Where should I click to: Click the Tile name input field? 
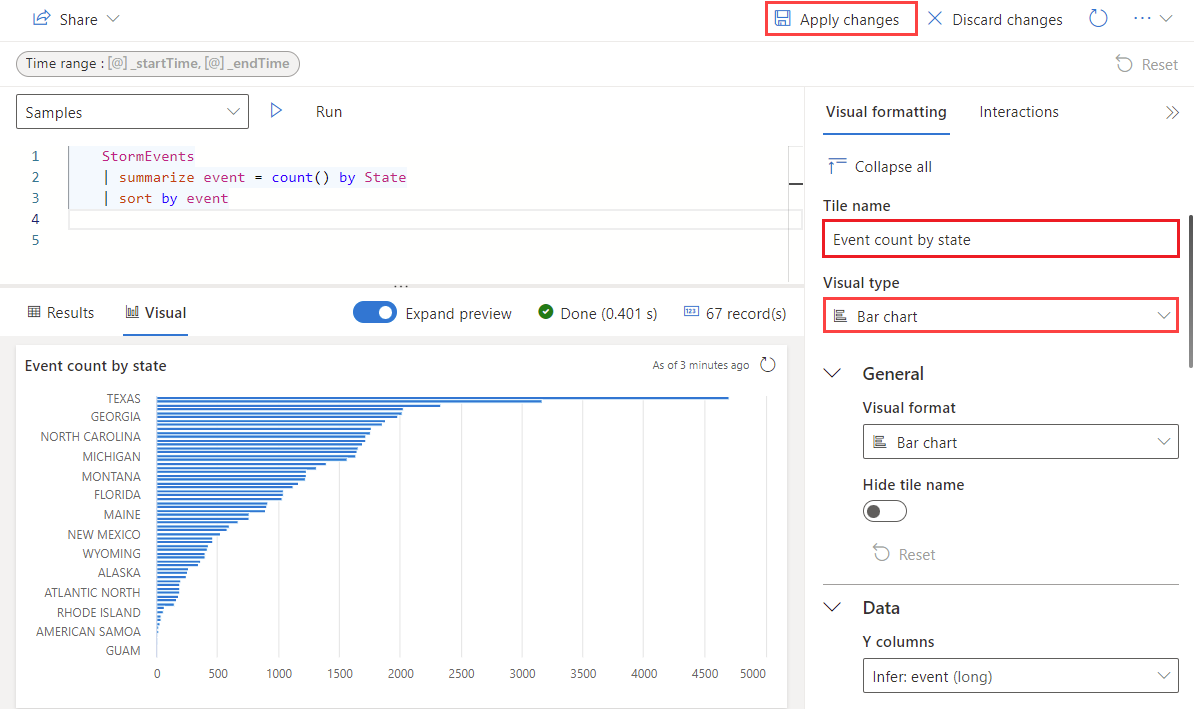point(1001,240)
